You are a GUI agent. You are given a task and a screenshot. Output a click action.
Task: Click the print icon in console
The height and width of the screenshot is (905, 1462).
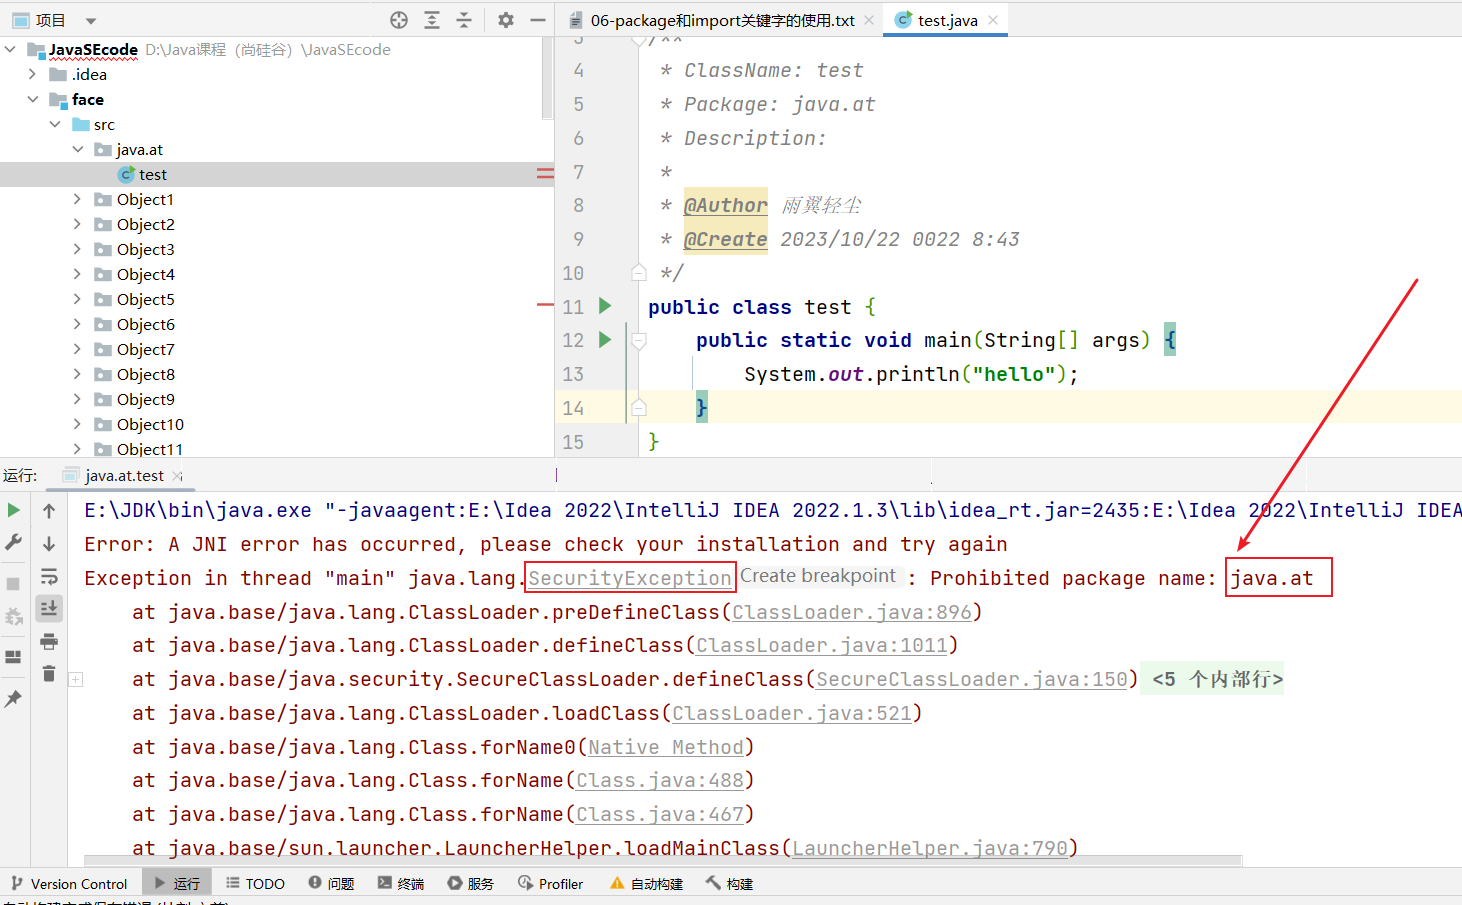[x=49, y=641]
